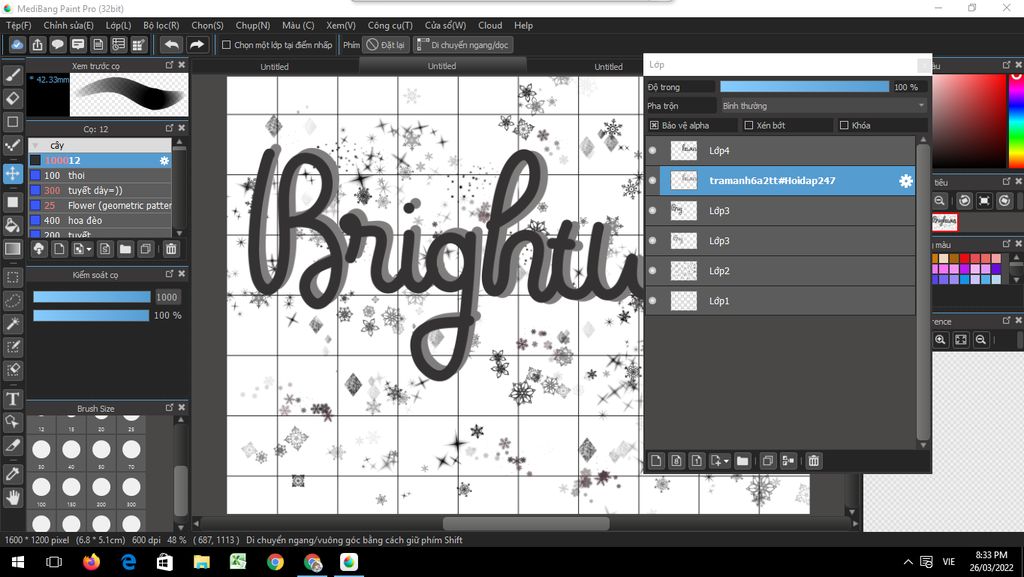The height and width of the screenshot is (577, 1024).
Task: Switch to the first Untitled tab
Action: 274,67
